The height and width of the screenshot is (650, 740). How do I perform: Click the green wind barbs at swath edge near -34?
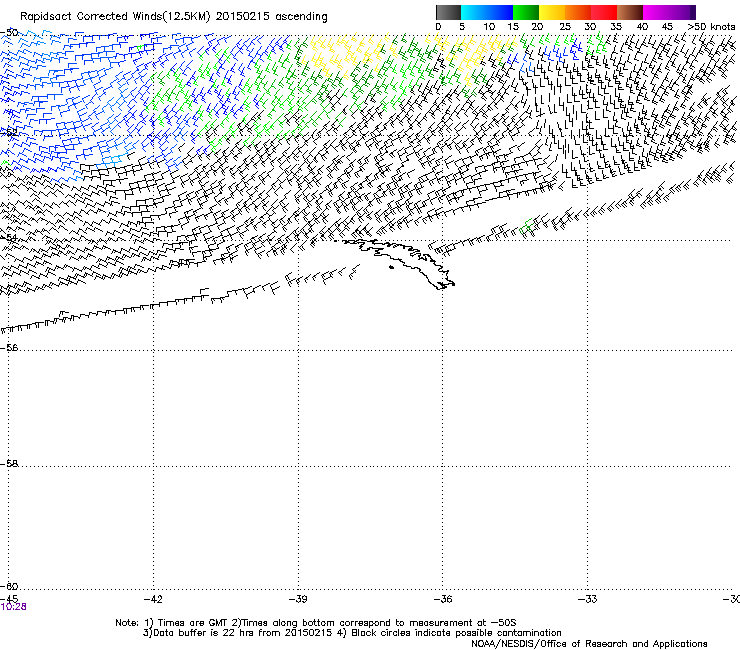527,227
